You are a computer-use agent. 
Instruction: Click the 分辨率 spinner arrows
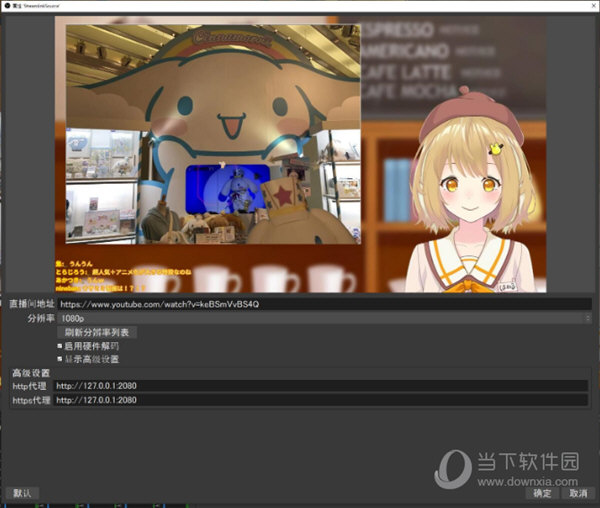coord(588,318)
